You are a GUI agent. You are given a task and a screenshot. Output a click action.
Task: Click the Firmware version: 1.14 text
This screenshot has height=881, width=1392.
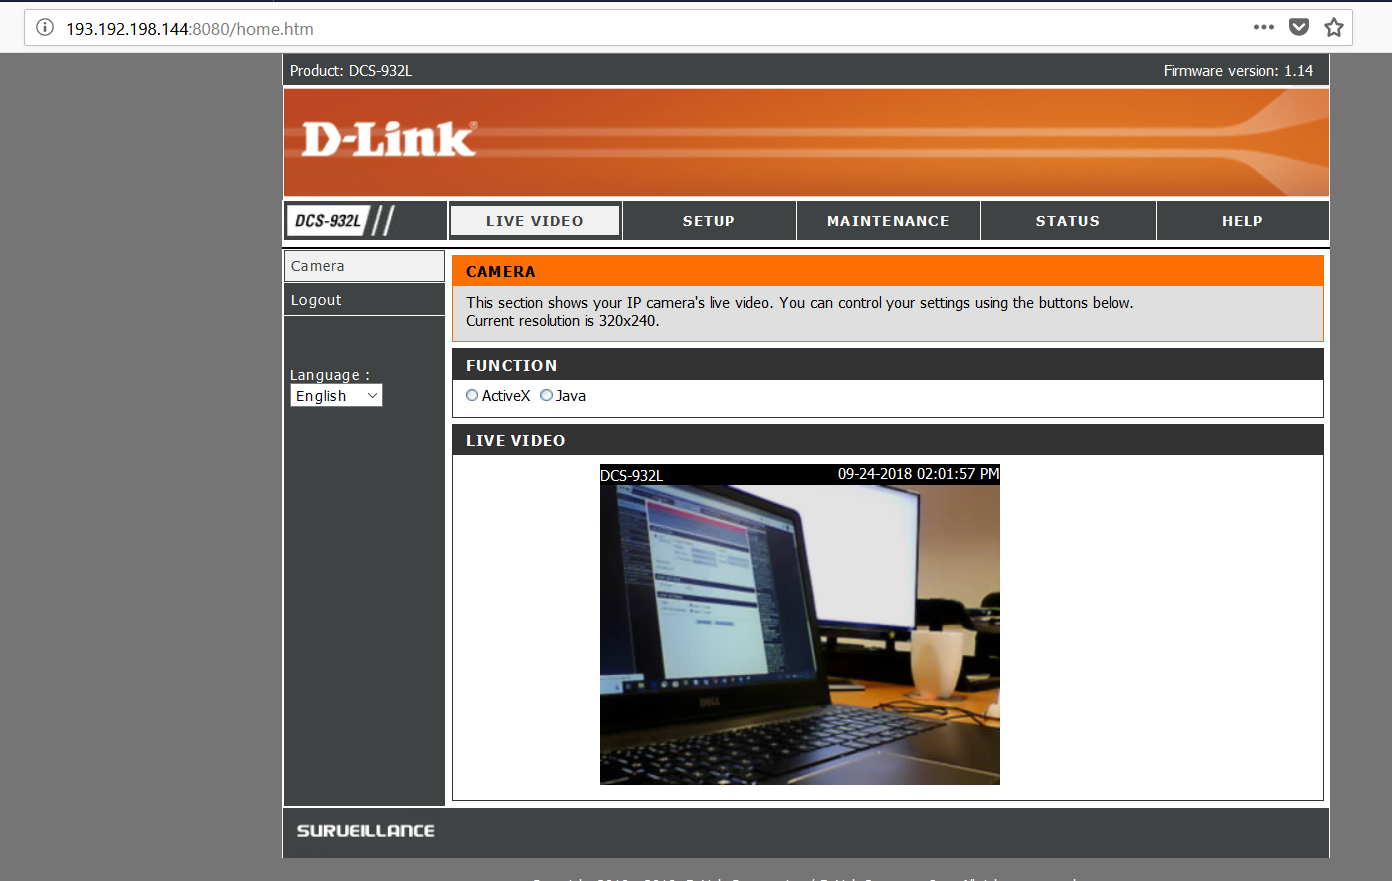(1238, 71)
